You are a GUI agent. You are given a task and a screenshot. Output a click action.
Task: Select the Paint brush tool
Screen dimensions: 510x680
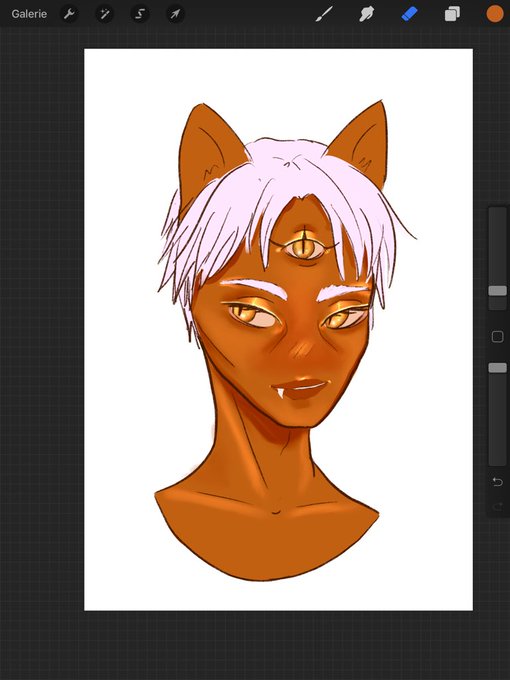pos(324,14)
